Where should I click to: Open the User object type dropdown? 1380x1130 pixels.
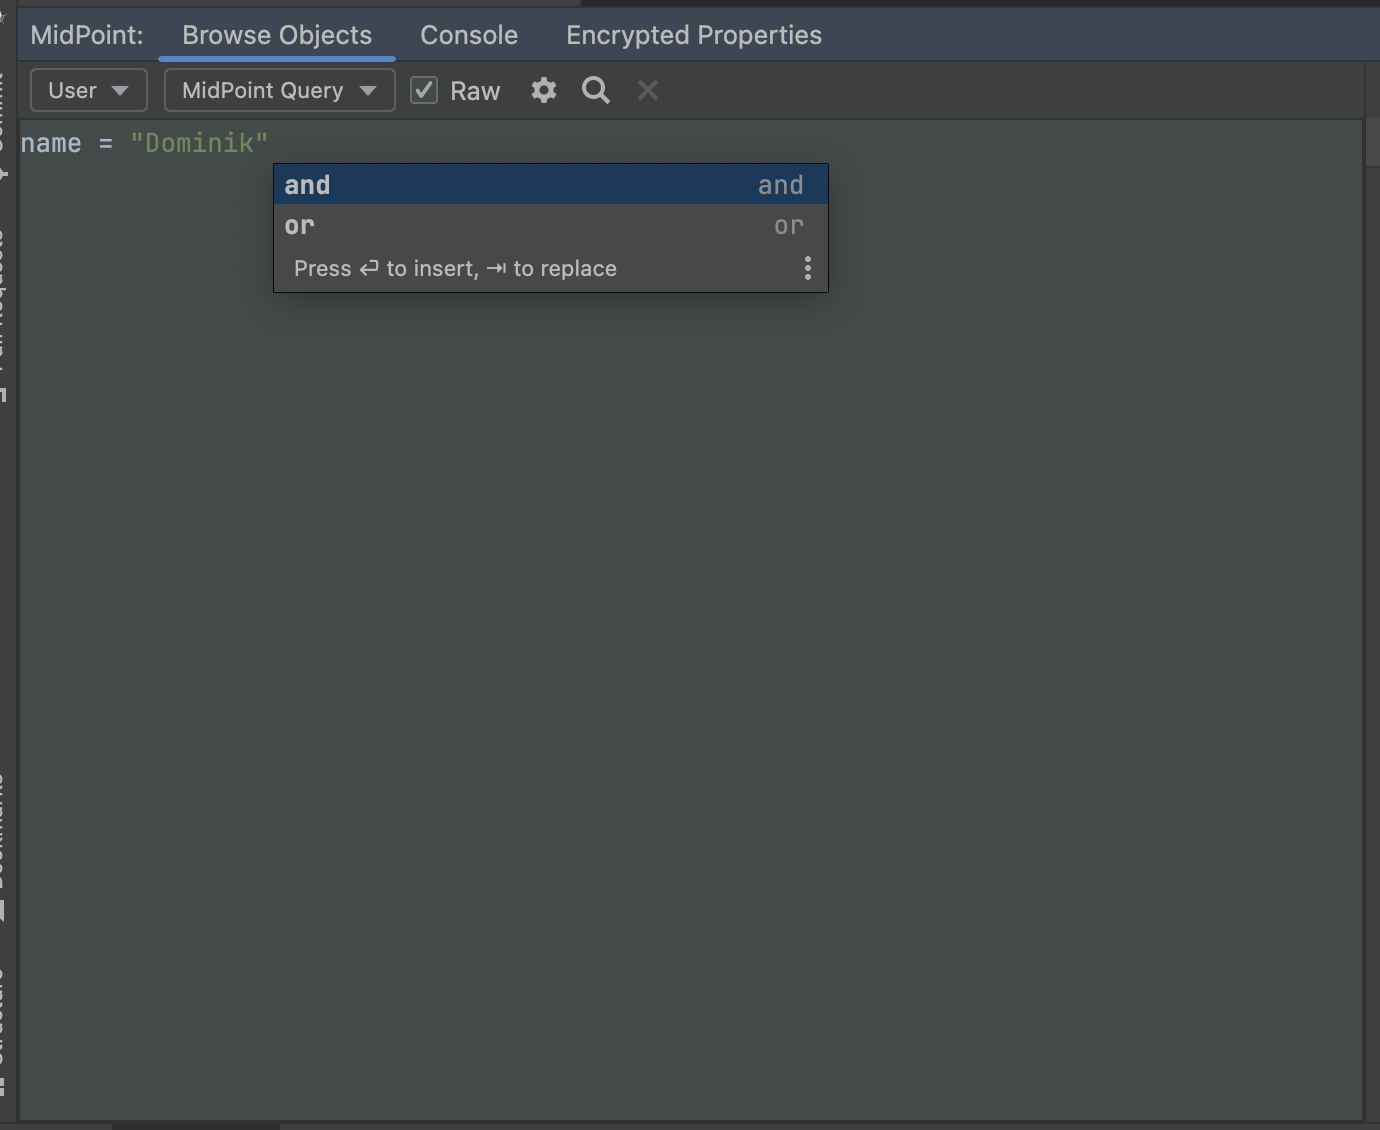[x=88, y=90]
